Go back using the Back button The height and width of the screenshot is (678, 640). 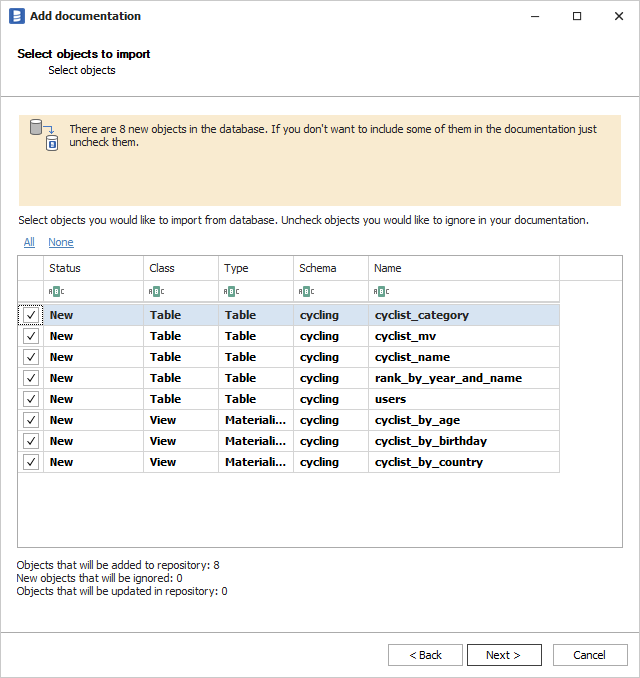click(x=425, y=655)
